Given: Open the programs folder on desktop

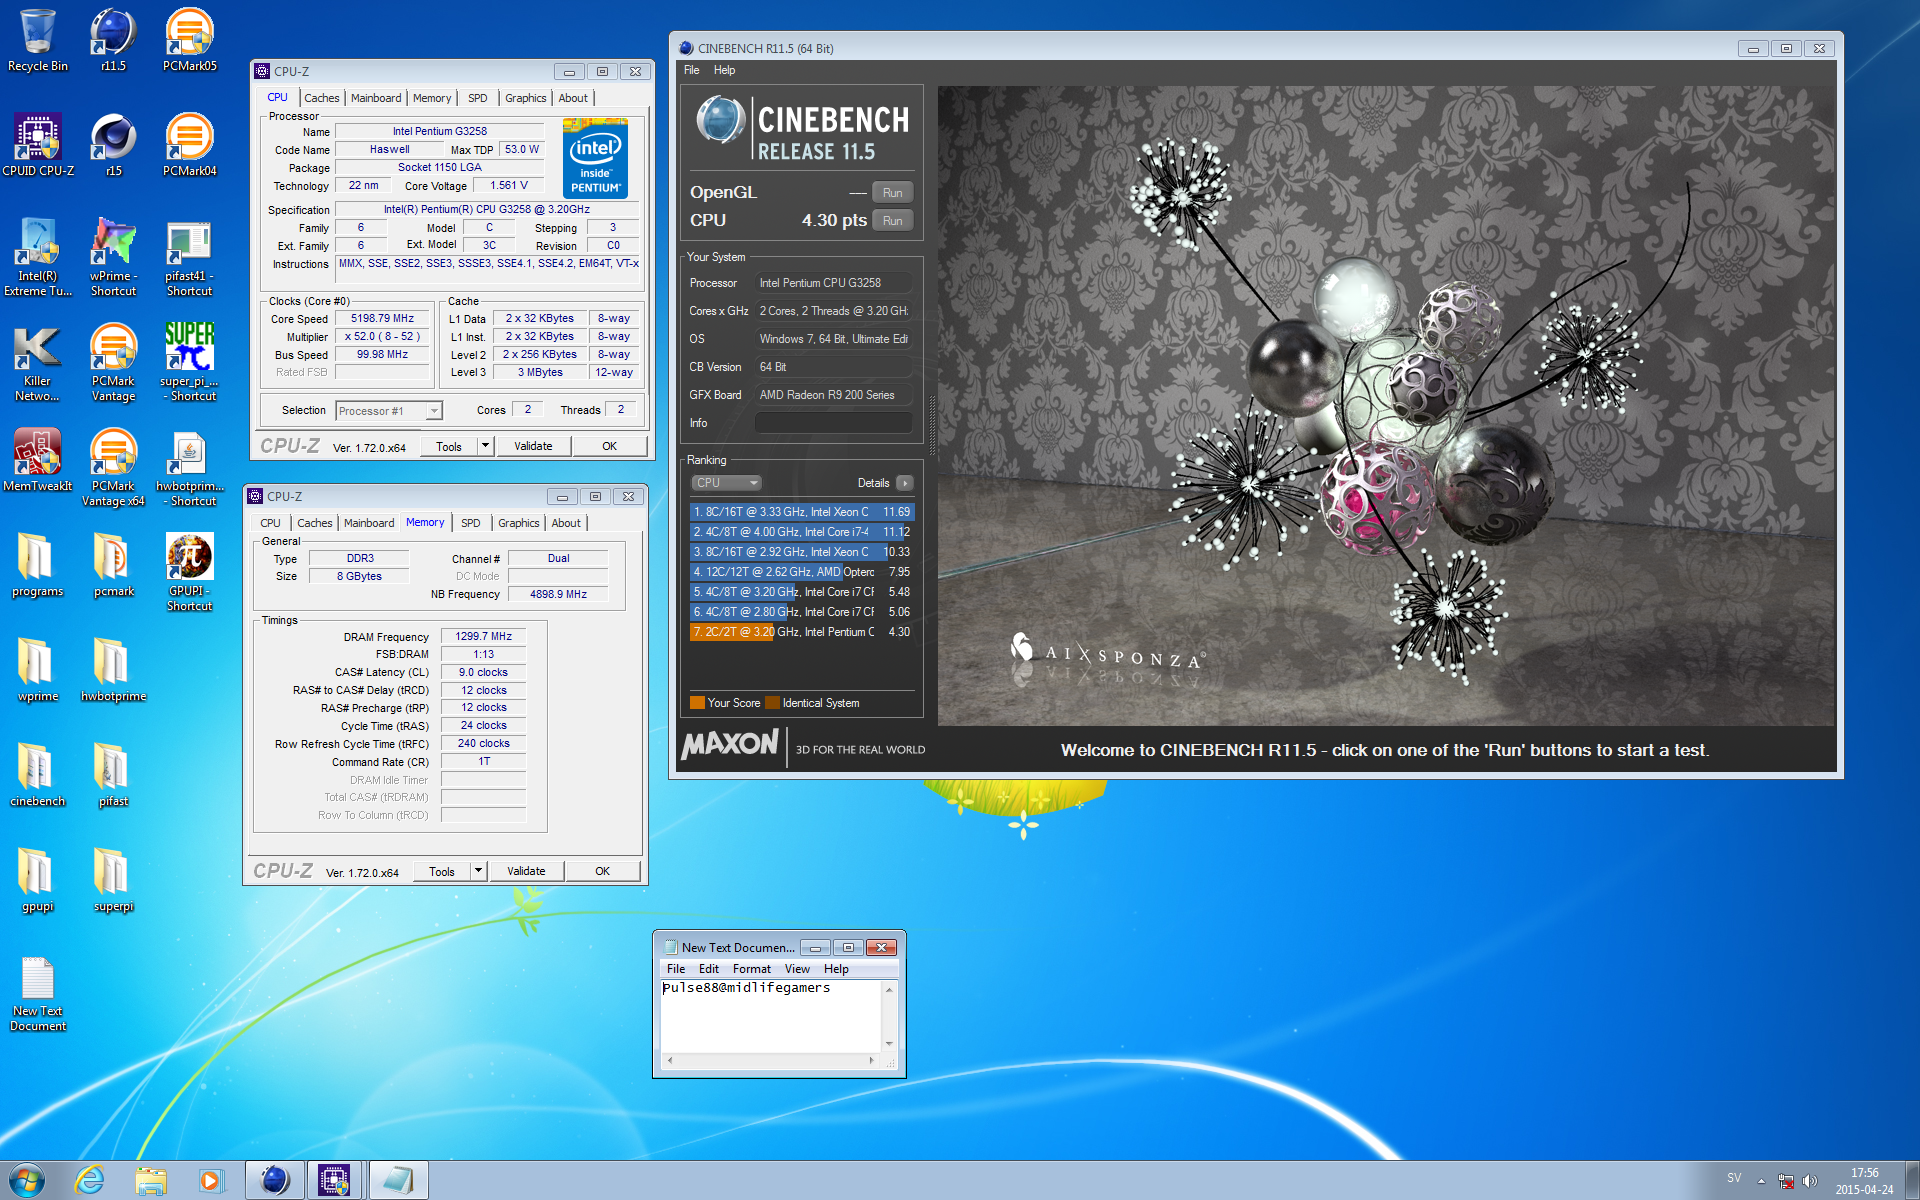Looking at the screenshot, I should pos(38,565).
